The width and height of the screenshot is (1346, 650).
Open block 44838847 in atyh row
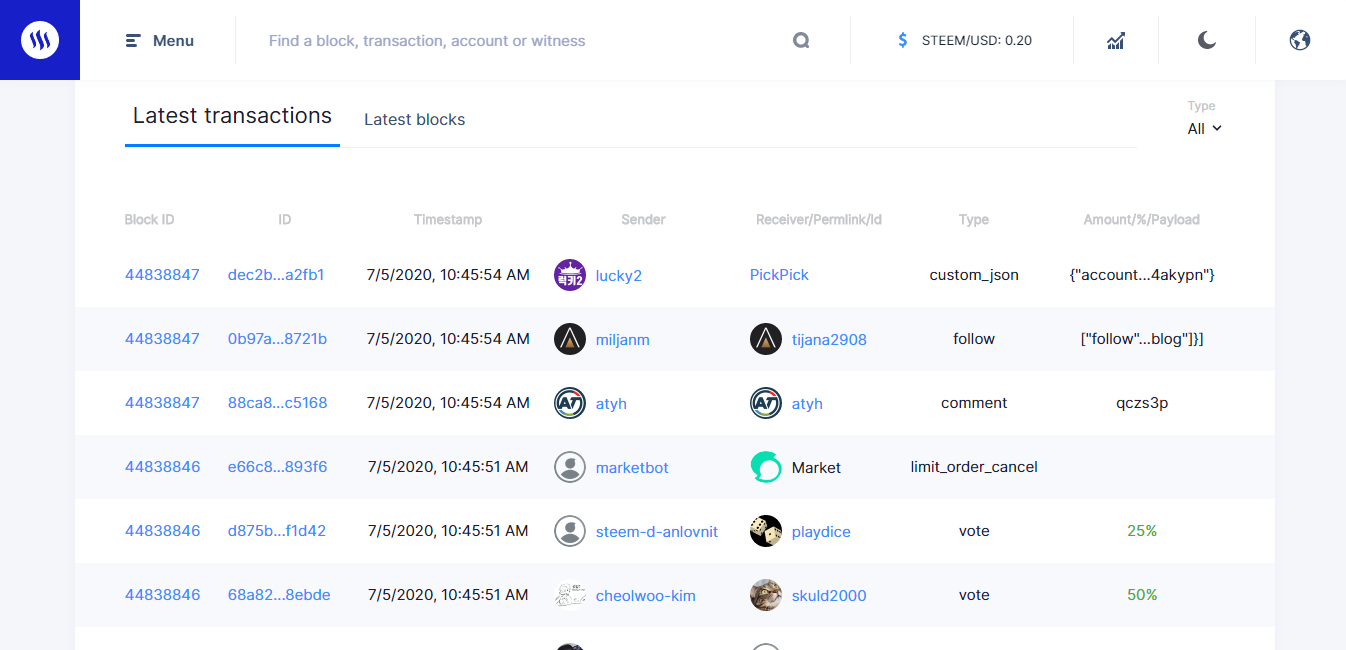pyautogui.click(x=162, y=403)
